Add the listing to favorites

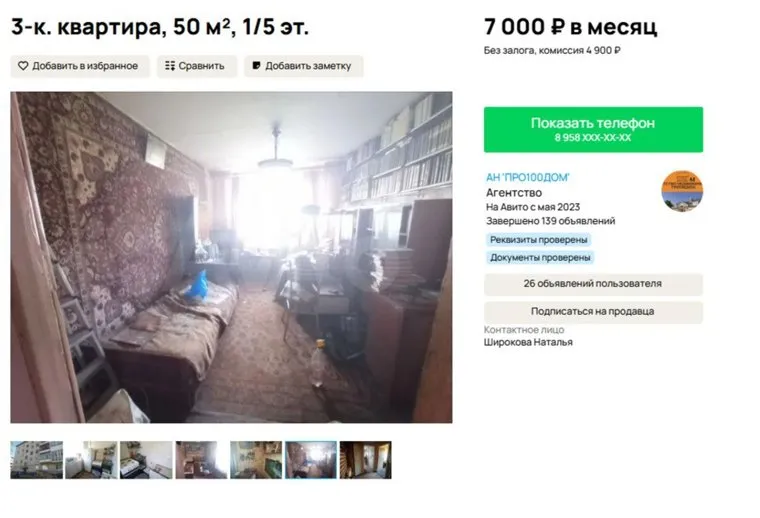pos(80,66)
